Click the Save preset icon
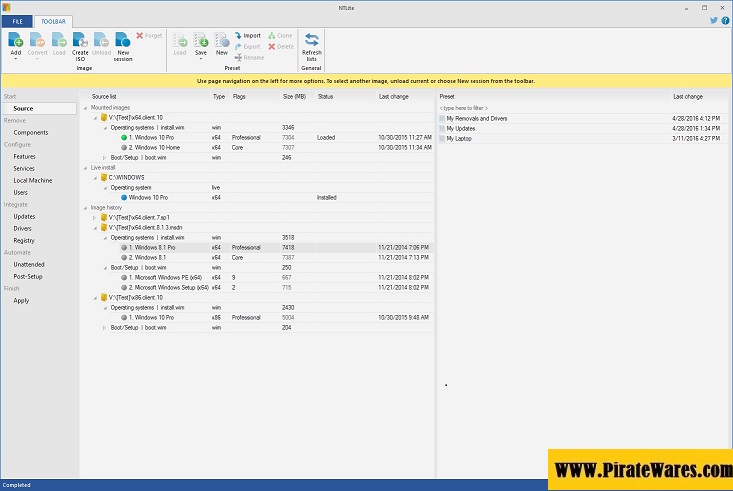 [x=201, y=40]
